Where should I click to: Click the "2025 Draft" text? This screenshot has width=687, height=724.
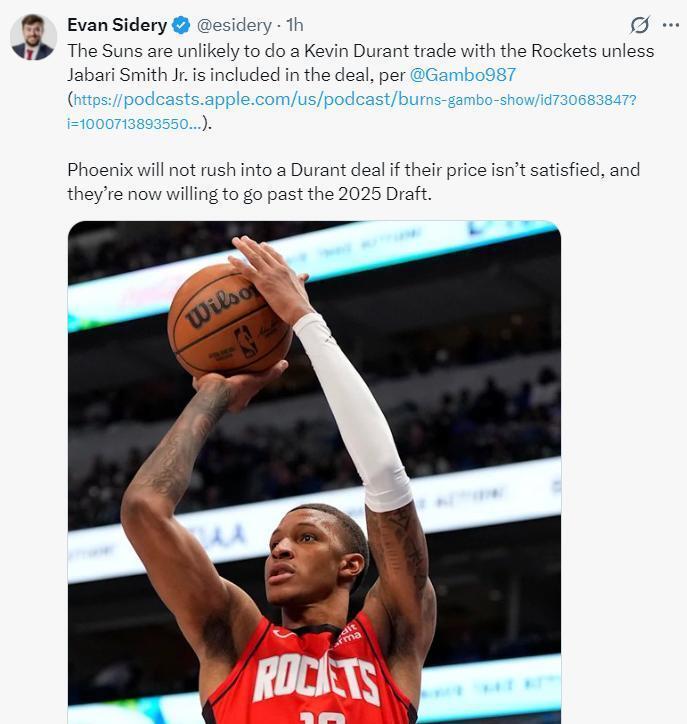coord(384,194)
